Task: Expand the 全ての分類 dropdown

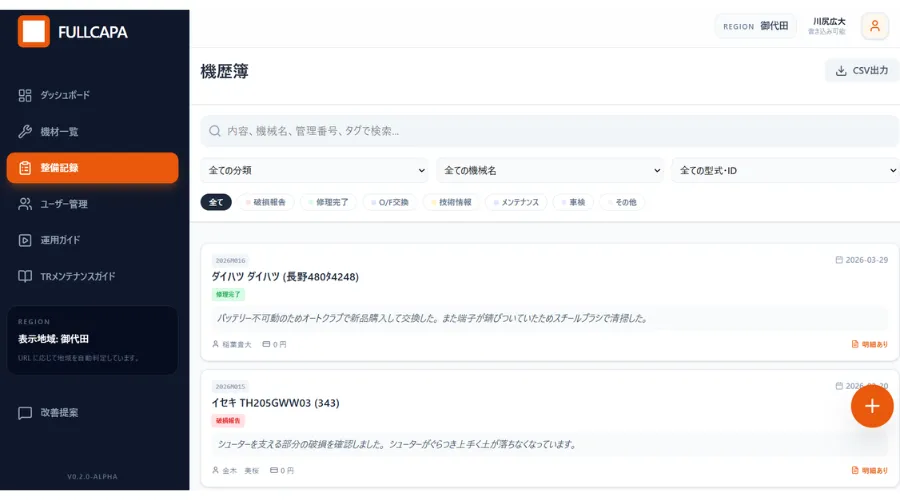Action: pyautogui.click(x=314, y=171)
